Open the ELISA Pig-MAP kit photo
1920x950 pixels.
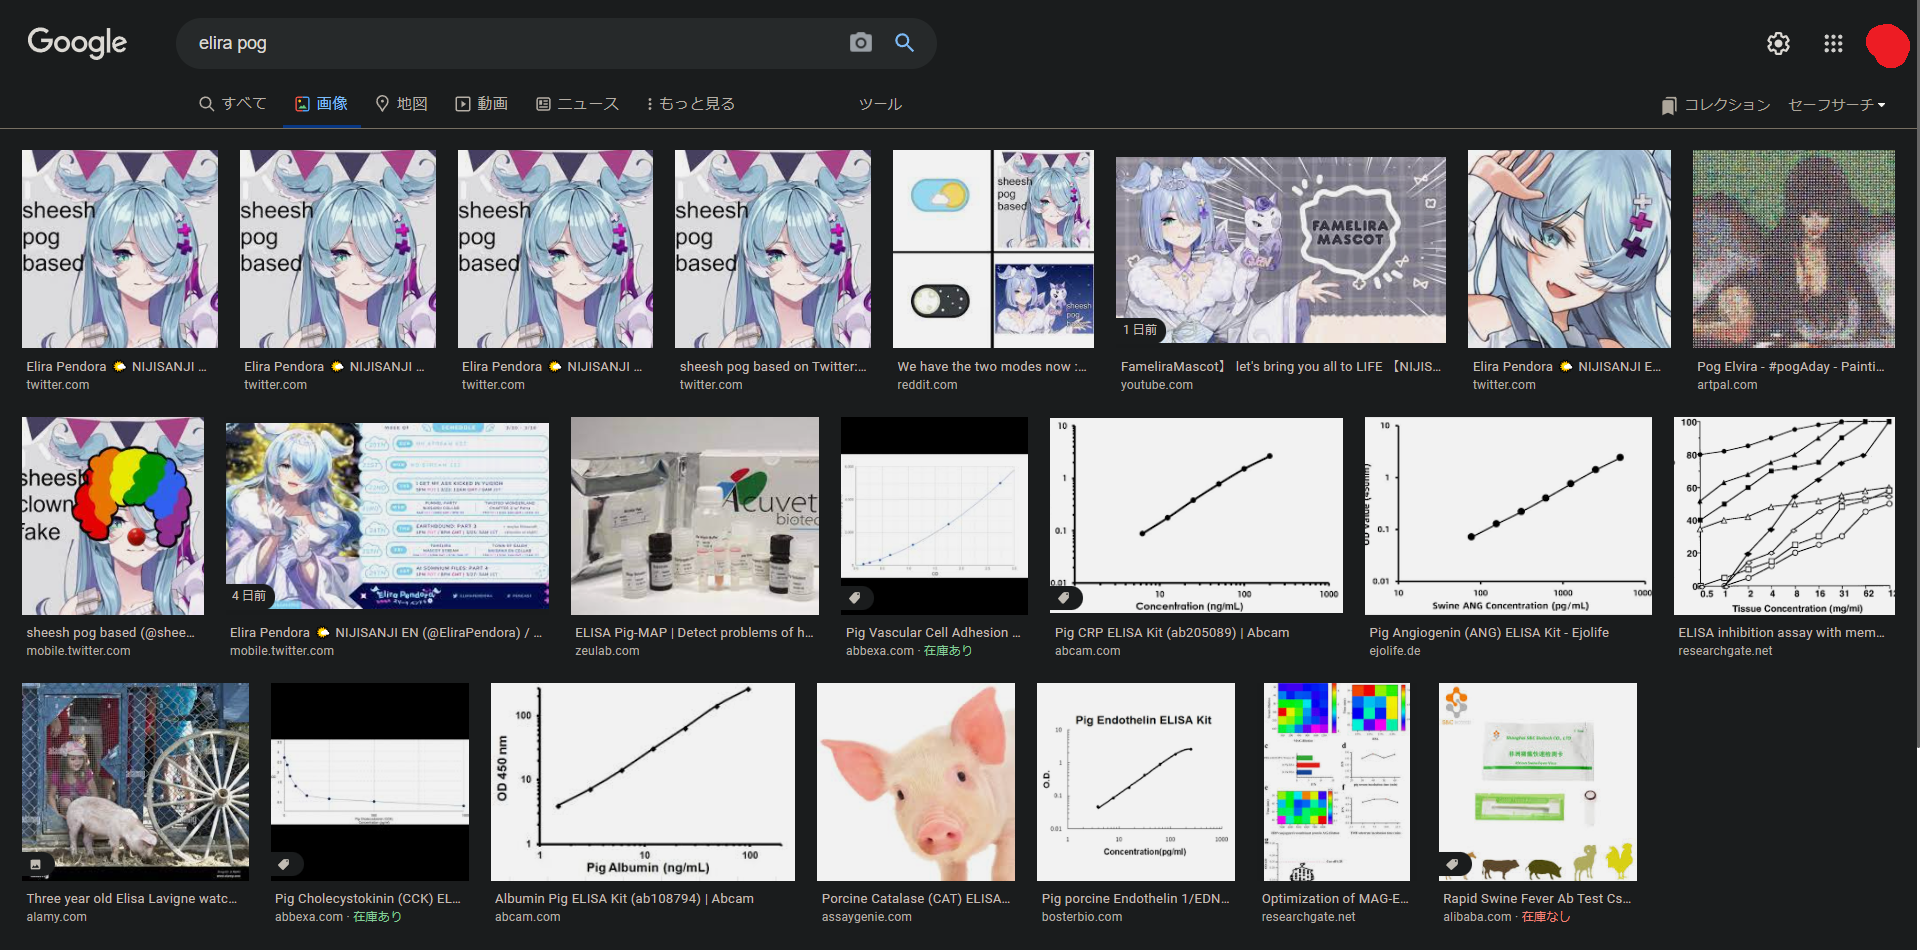tap(695, 515)
